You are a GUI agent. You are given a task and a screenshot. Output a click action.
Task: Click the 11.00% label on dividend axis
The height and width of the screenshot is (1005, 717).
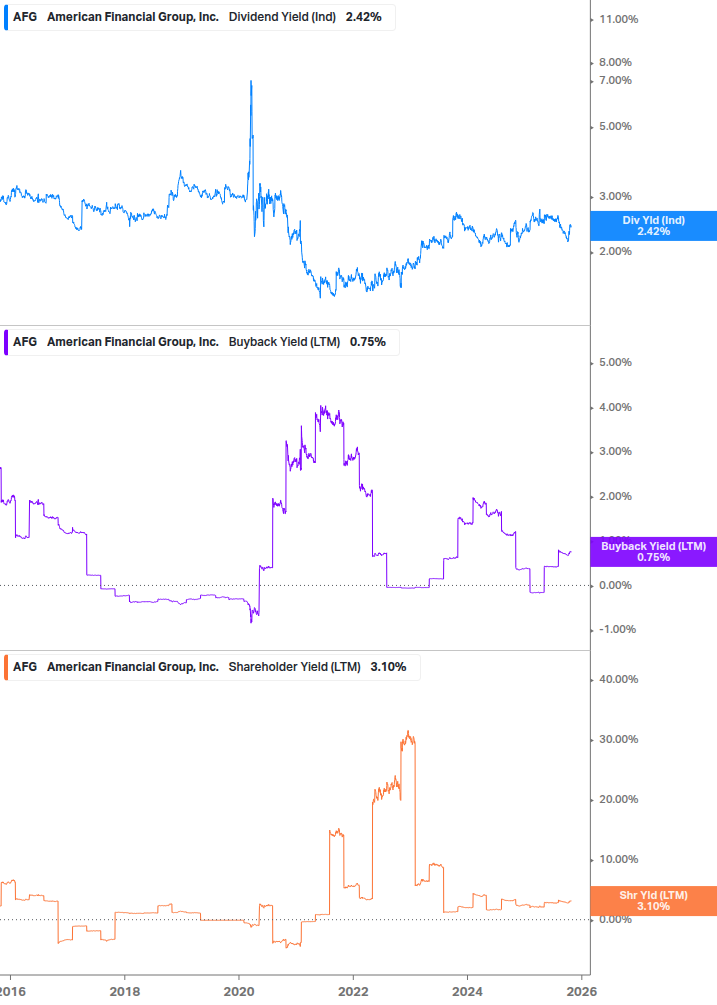(x=616, y=19)
